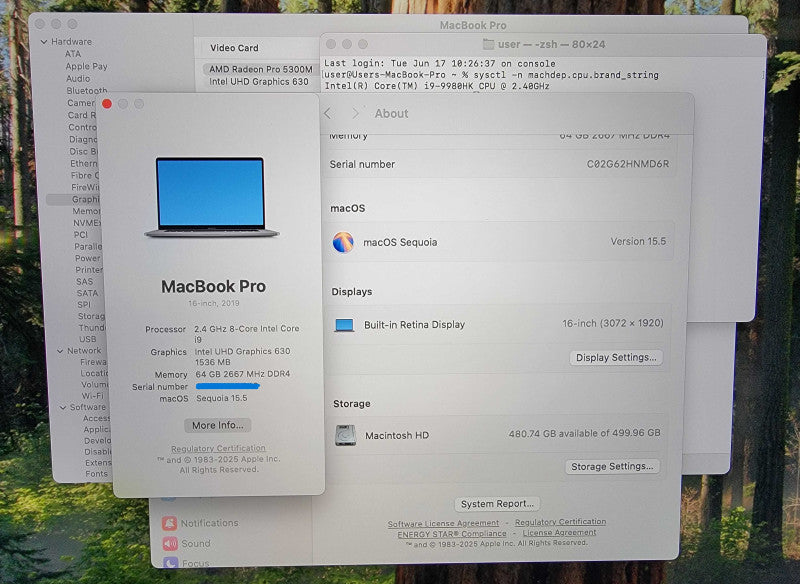Screen dimensions: 800x584
Task: Select Wi-Fi in System Report sidebar
Action: 92,396
